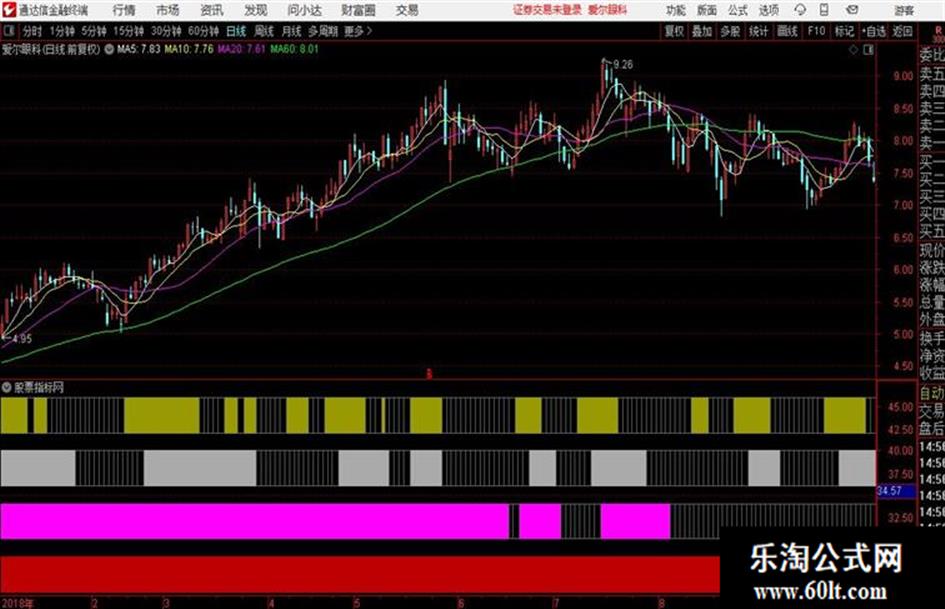Open the 财富圈 menu
Image resolution: width=945 pixels, height=609 pixels.
(358, 10)
